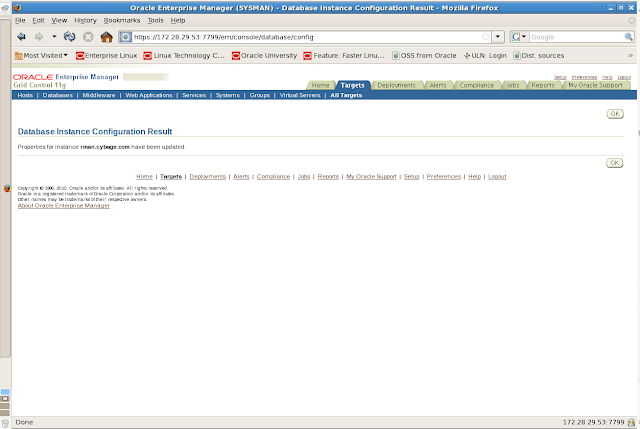Click the site identity icon in address bar
Image resolution: width=640 pixels, height=429 pixels.
click(x=125, y=37)
